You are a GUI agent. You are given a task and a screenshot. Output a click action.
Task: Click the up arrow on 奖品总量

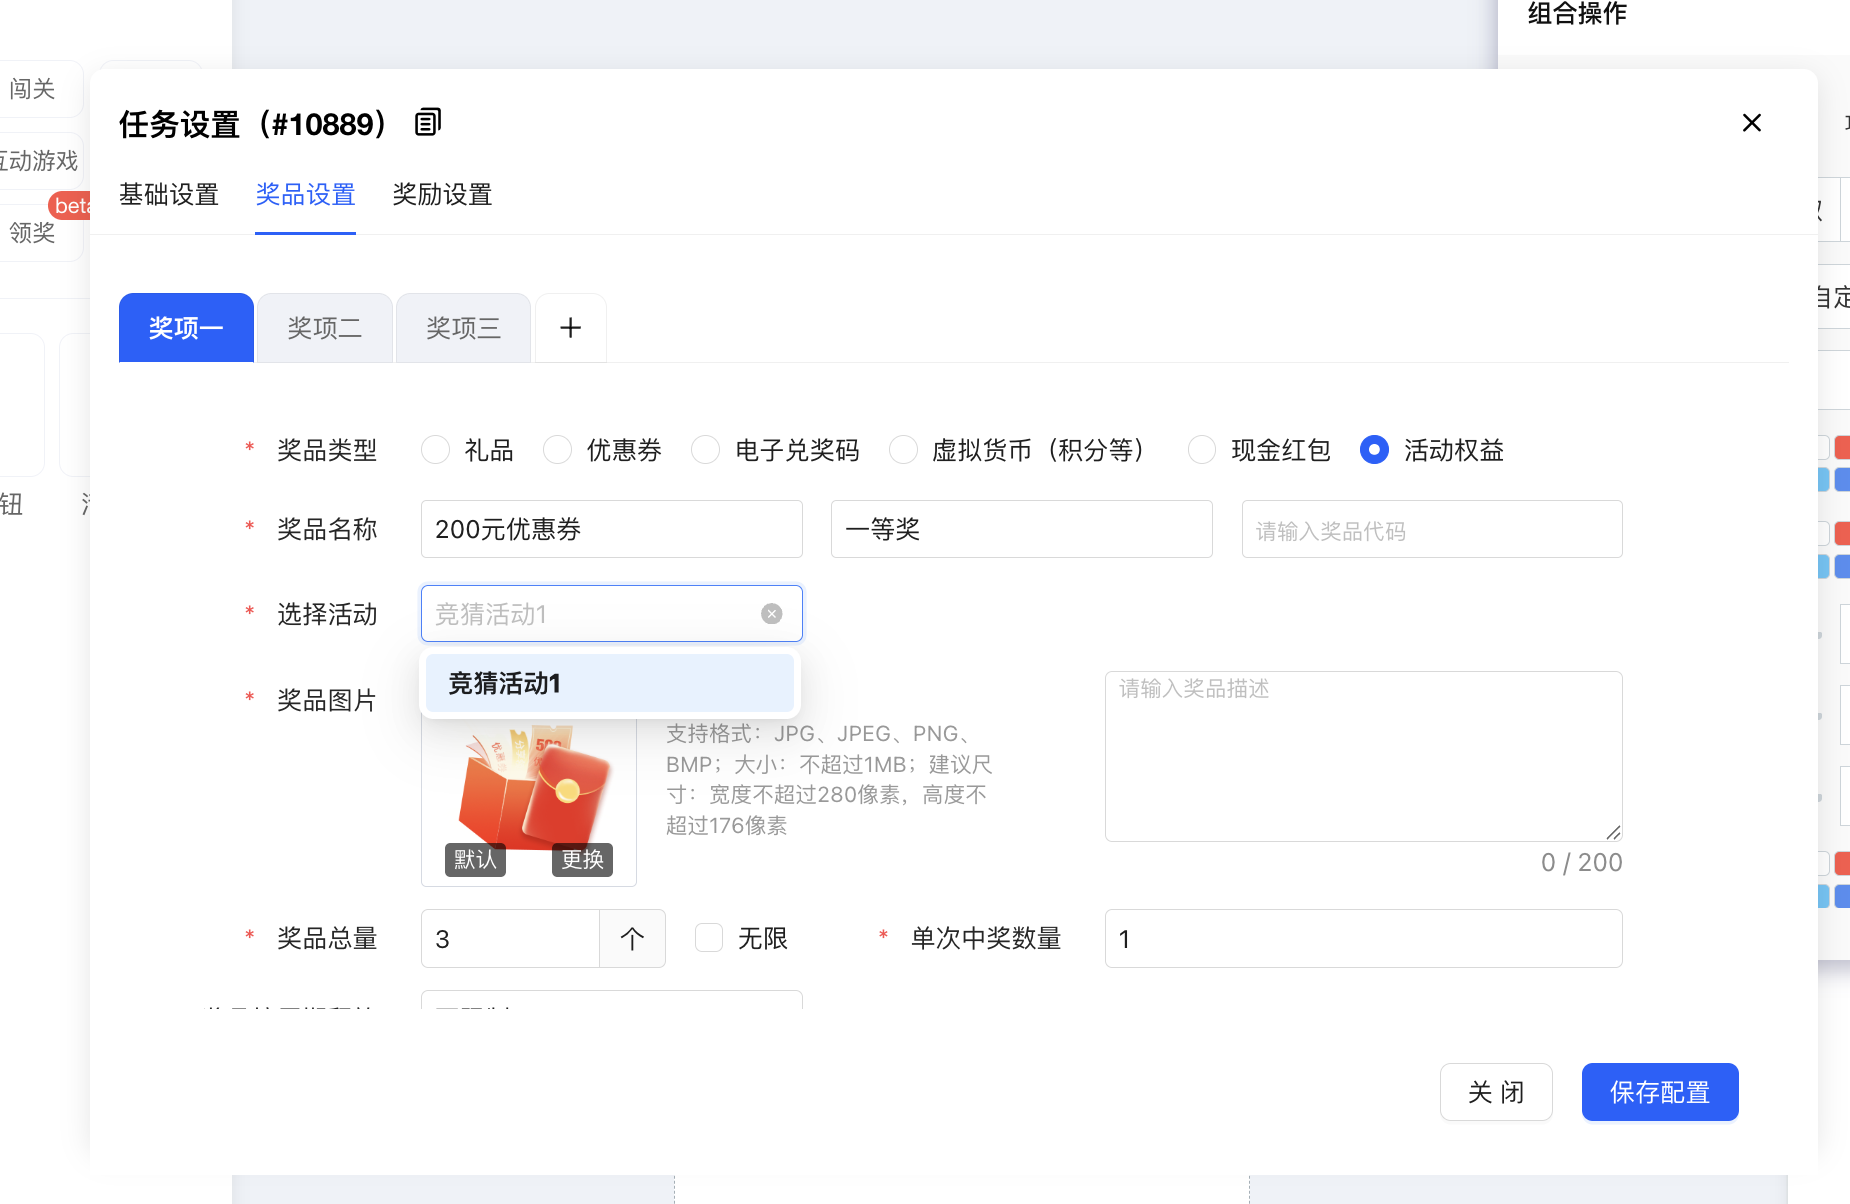coord(632,939)
